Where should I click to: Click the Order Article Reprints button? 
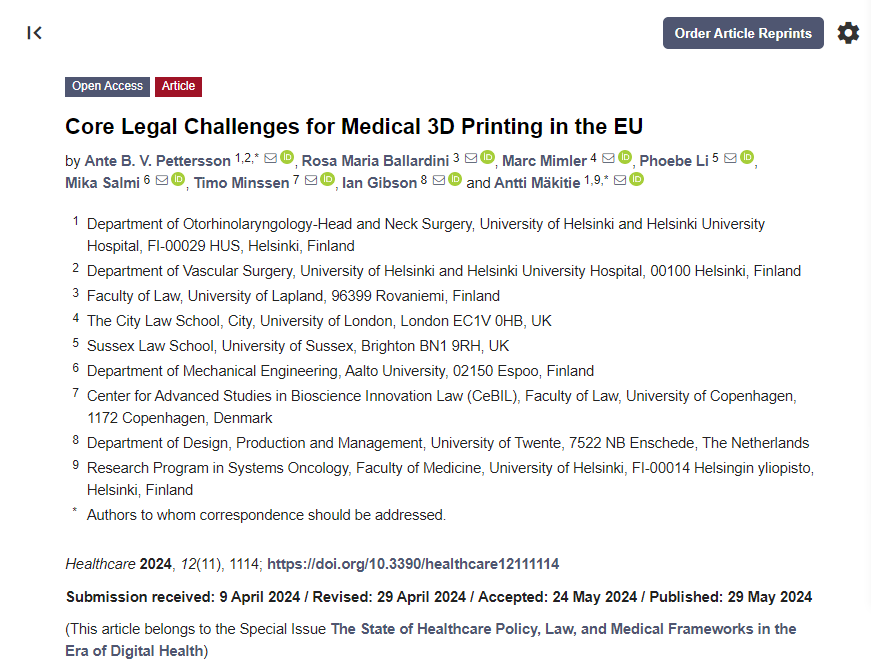(x=743, y=33)
